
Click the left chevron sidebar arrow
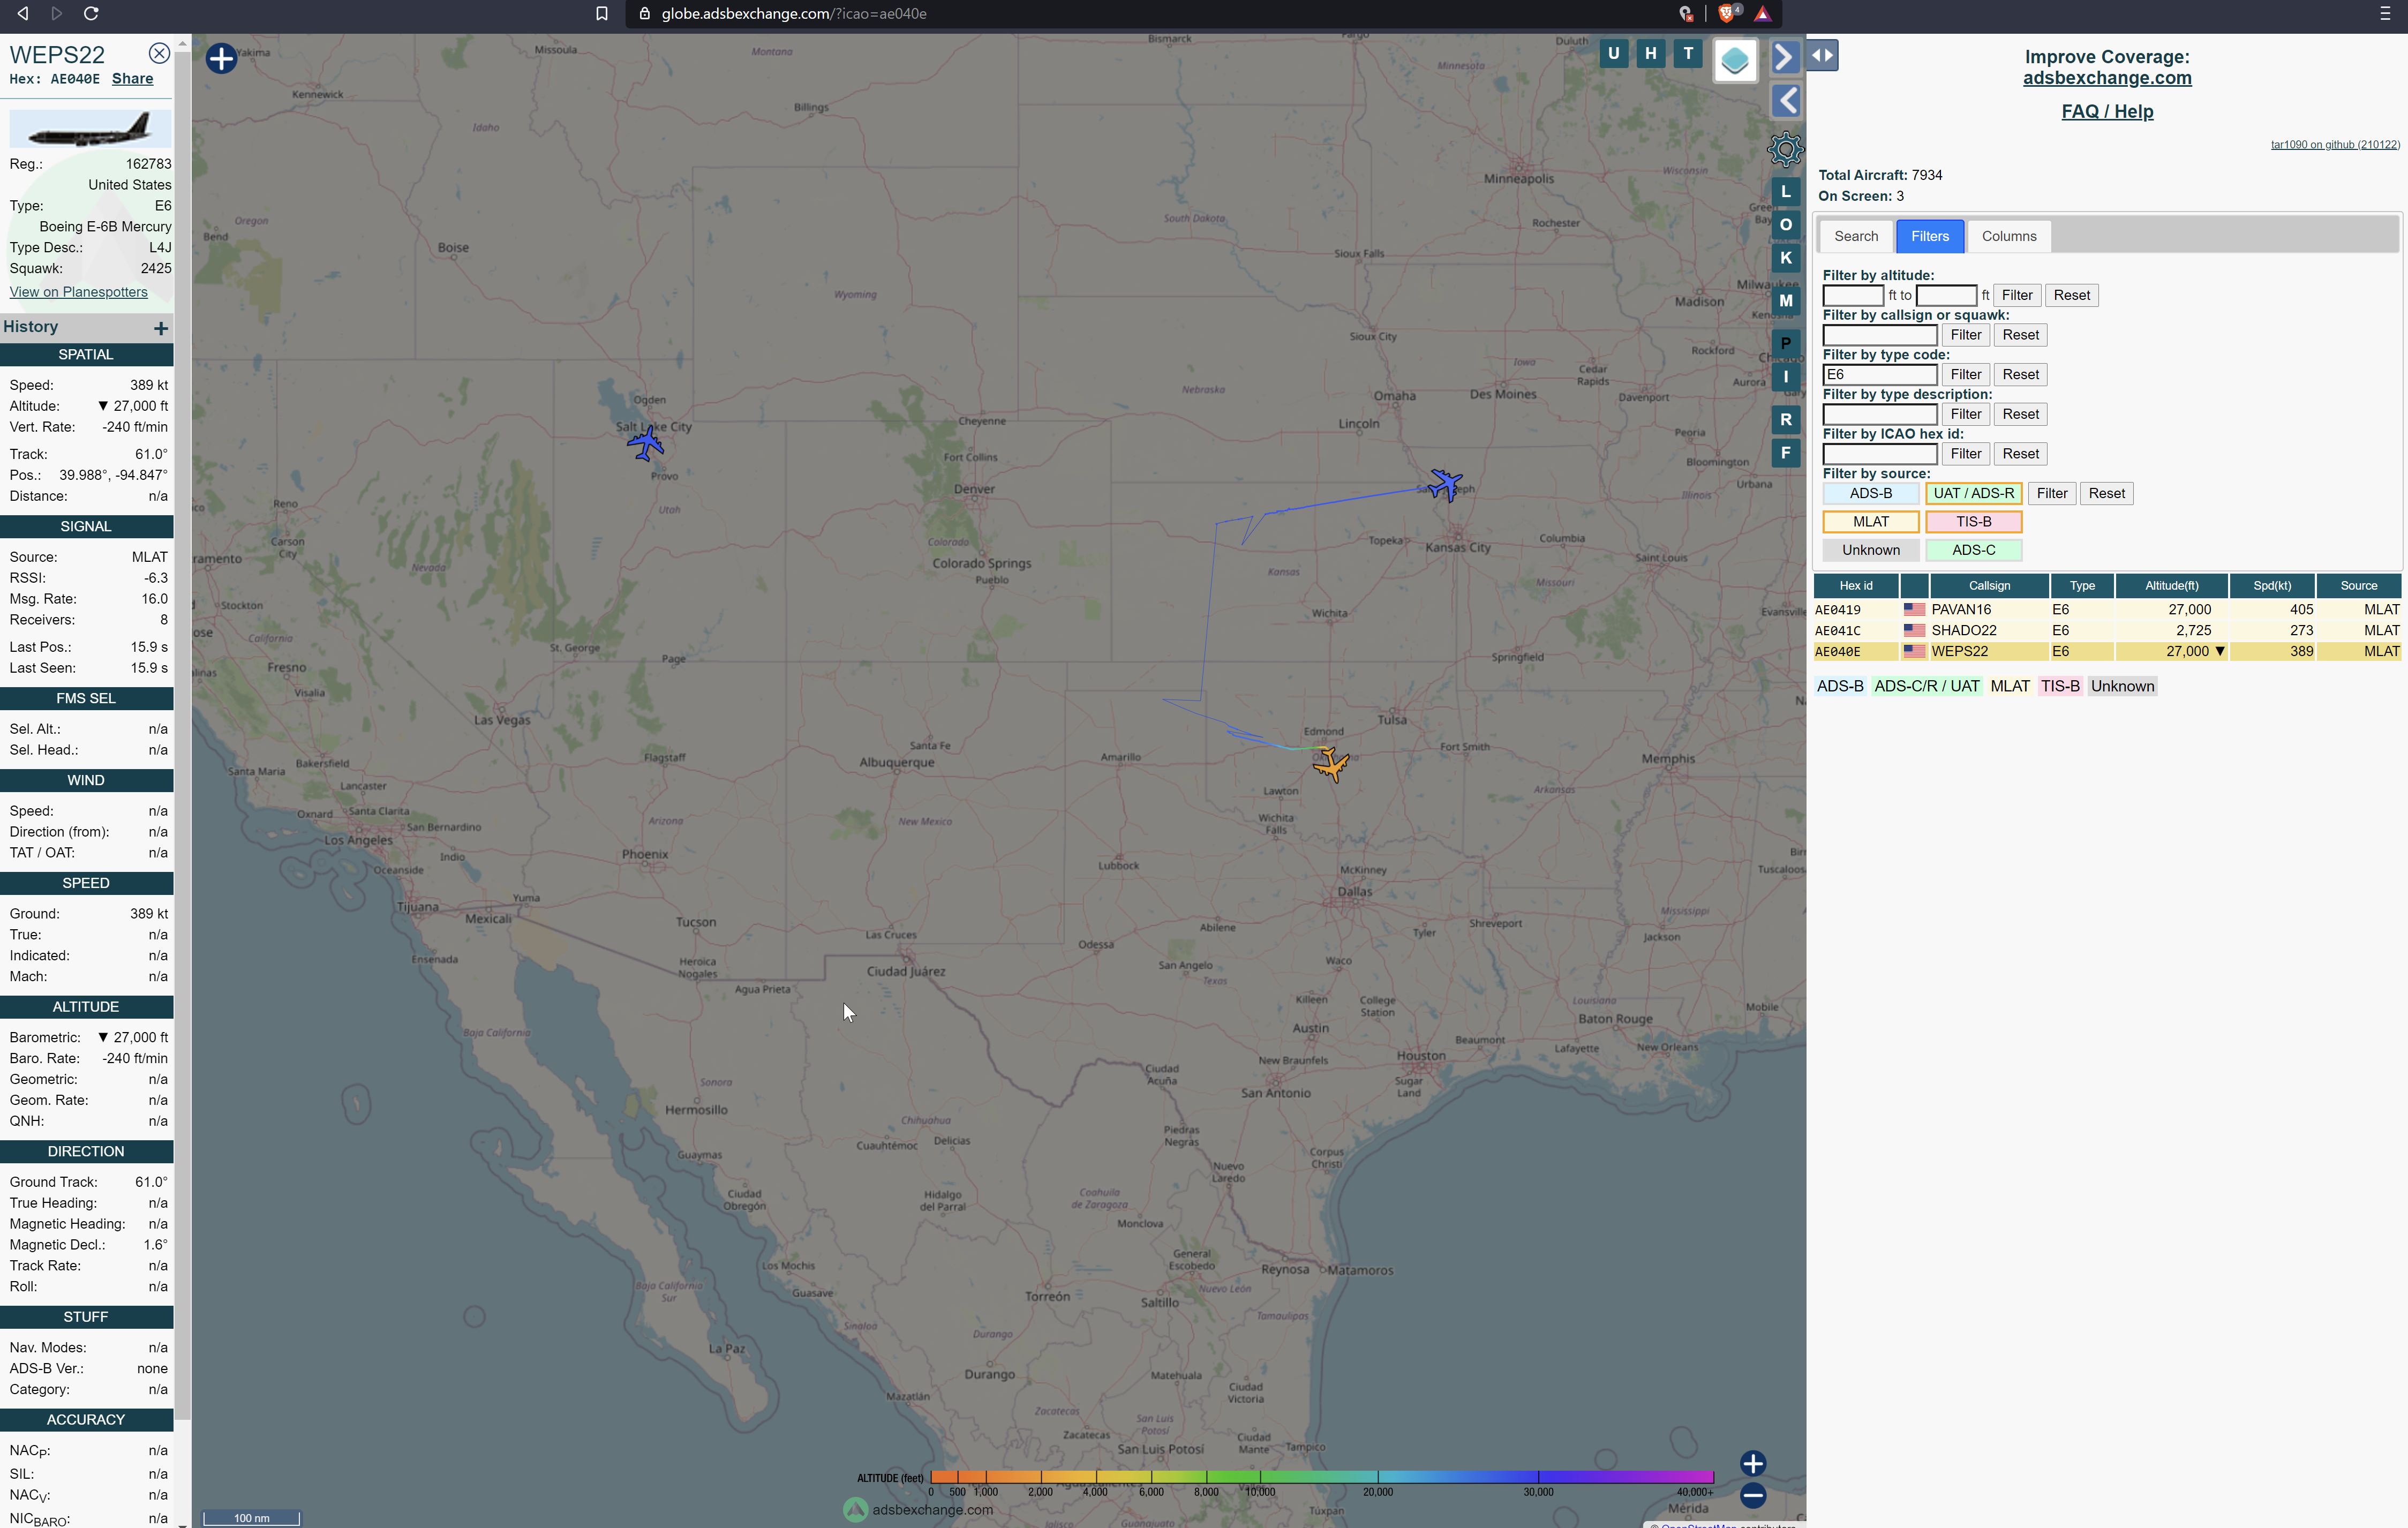pos(1786,101)
